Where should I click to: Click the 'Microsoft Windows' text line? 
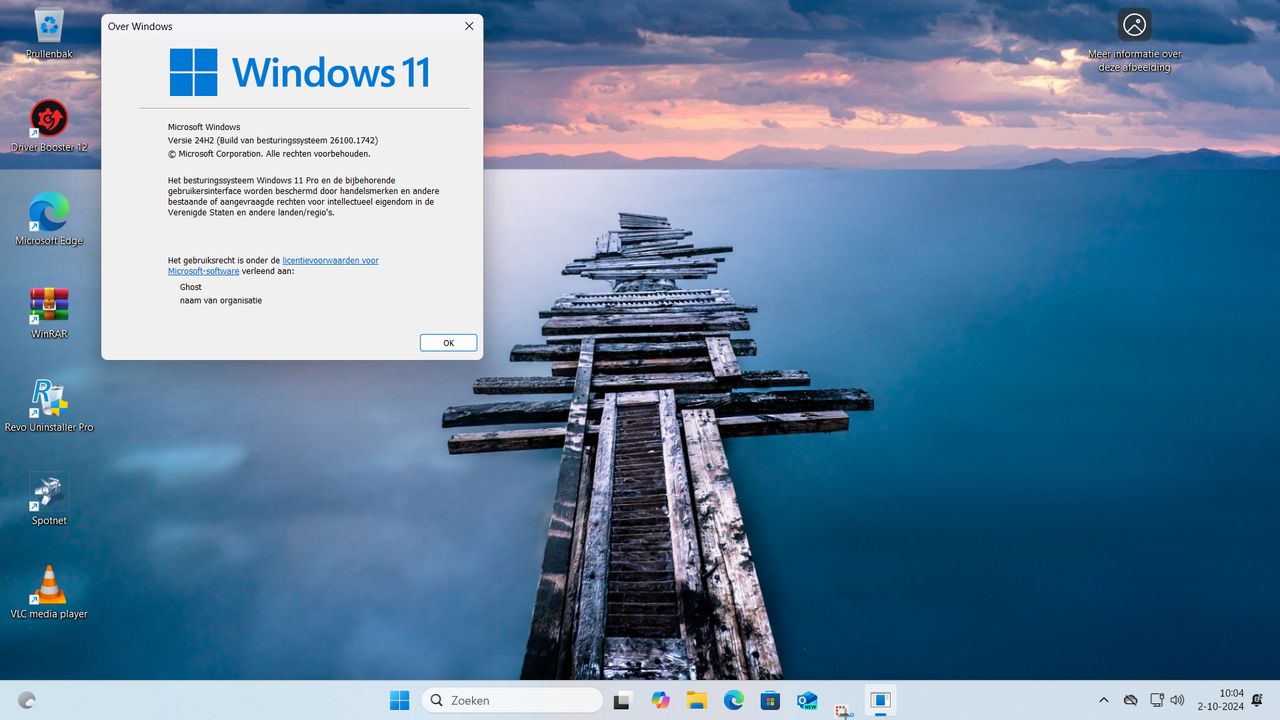click(204, 127)
